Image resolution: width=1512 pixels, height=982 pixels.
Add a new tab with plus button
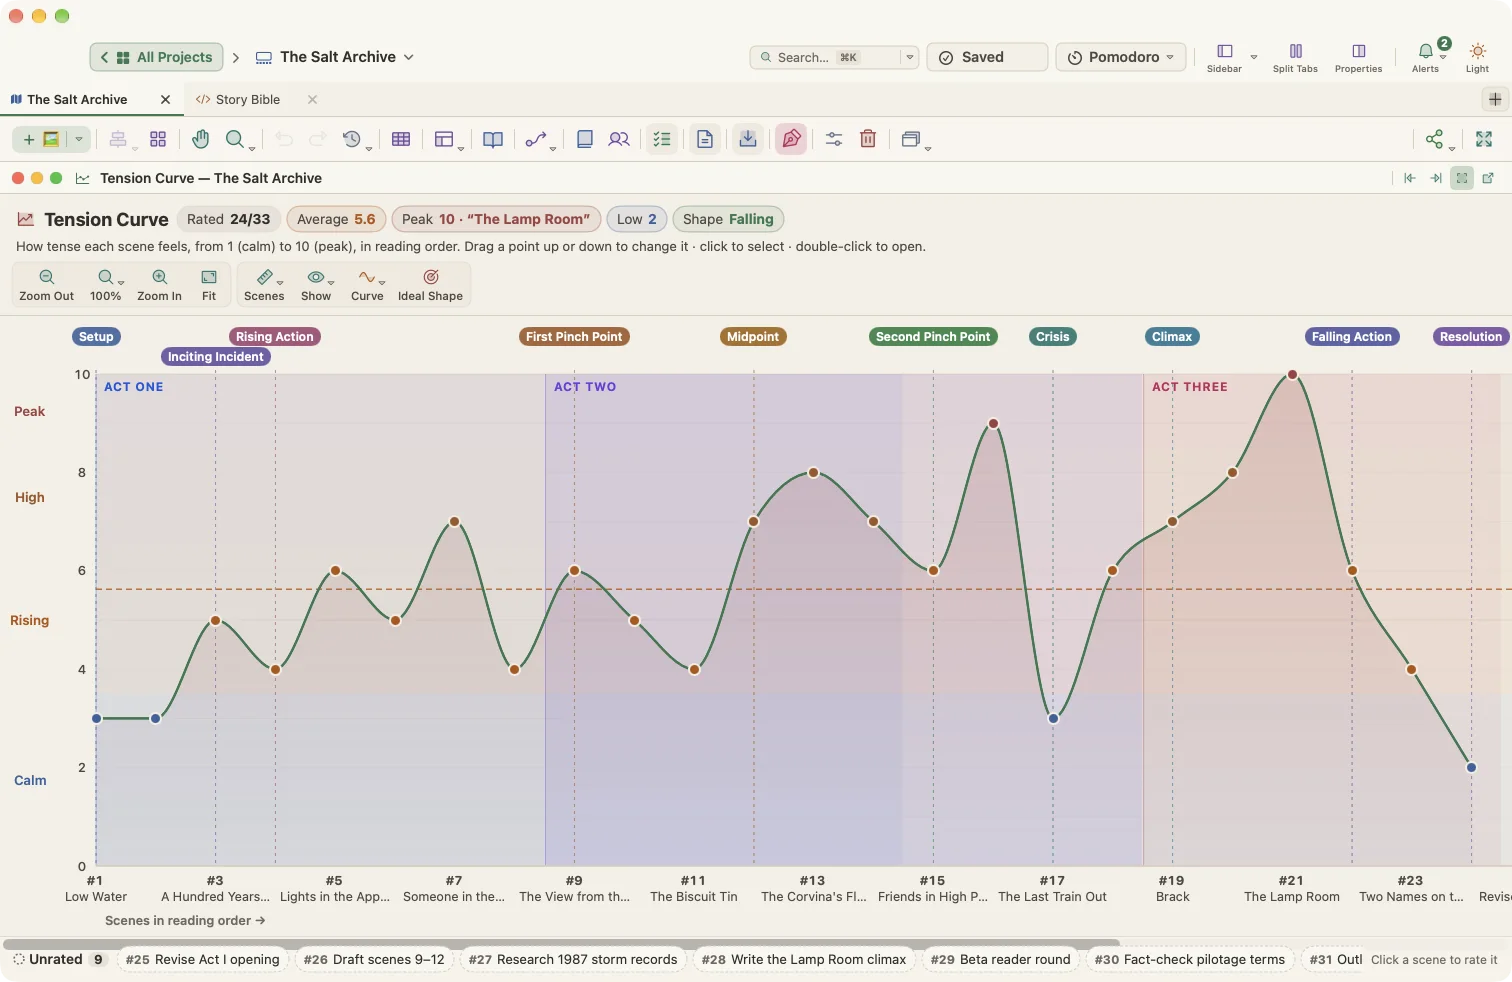(1495, 99)
